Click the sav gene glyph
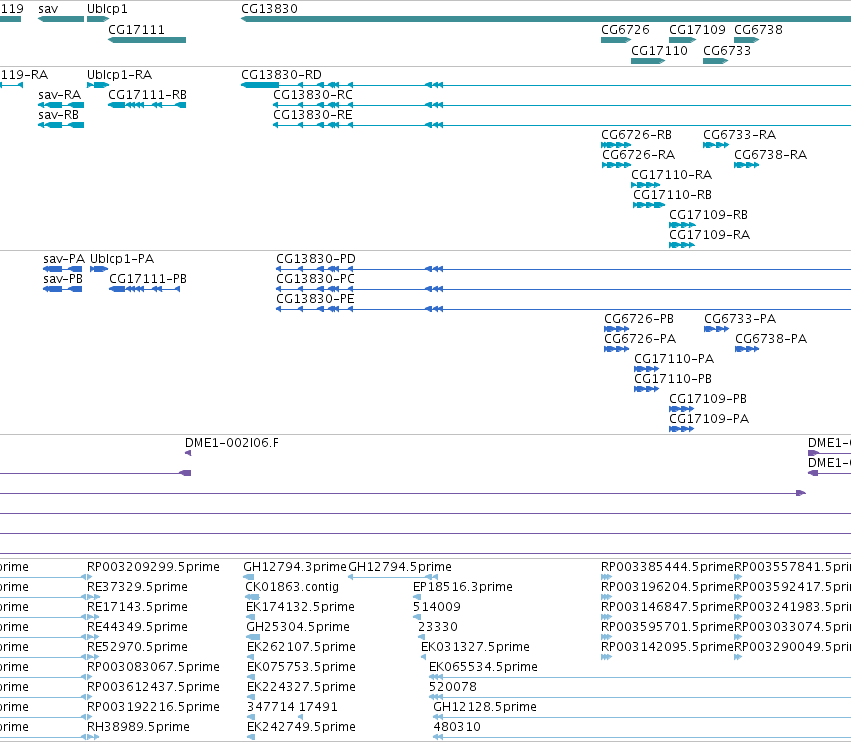Screen dimensions: 851x742 pyautogui.click(x=61, y=19)
